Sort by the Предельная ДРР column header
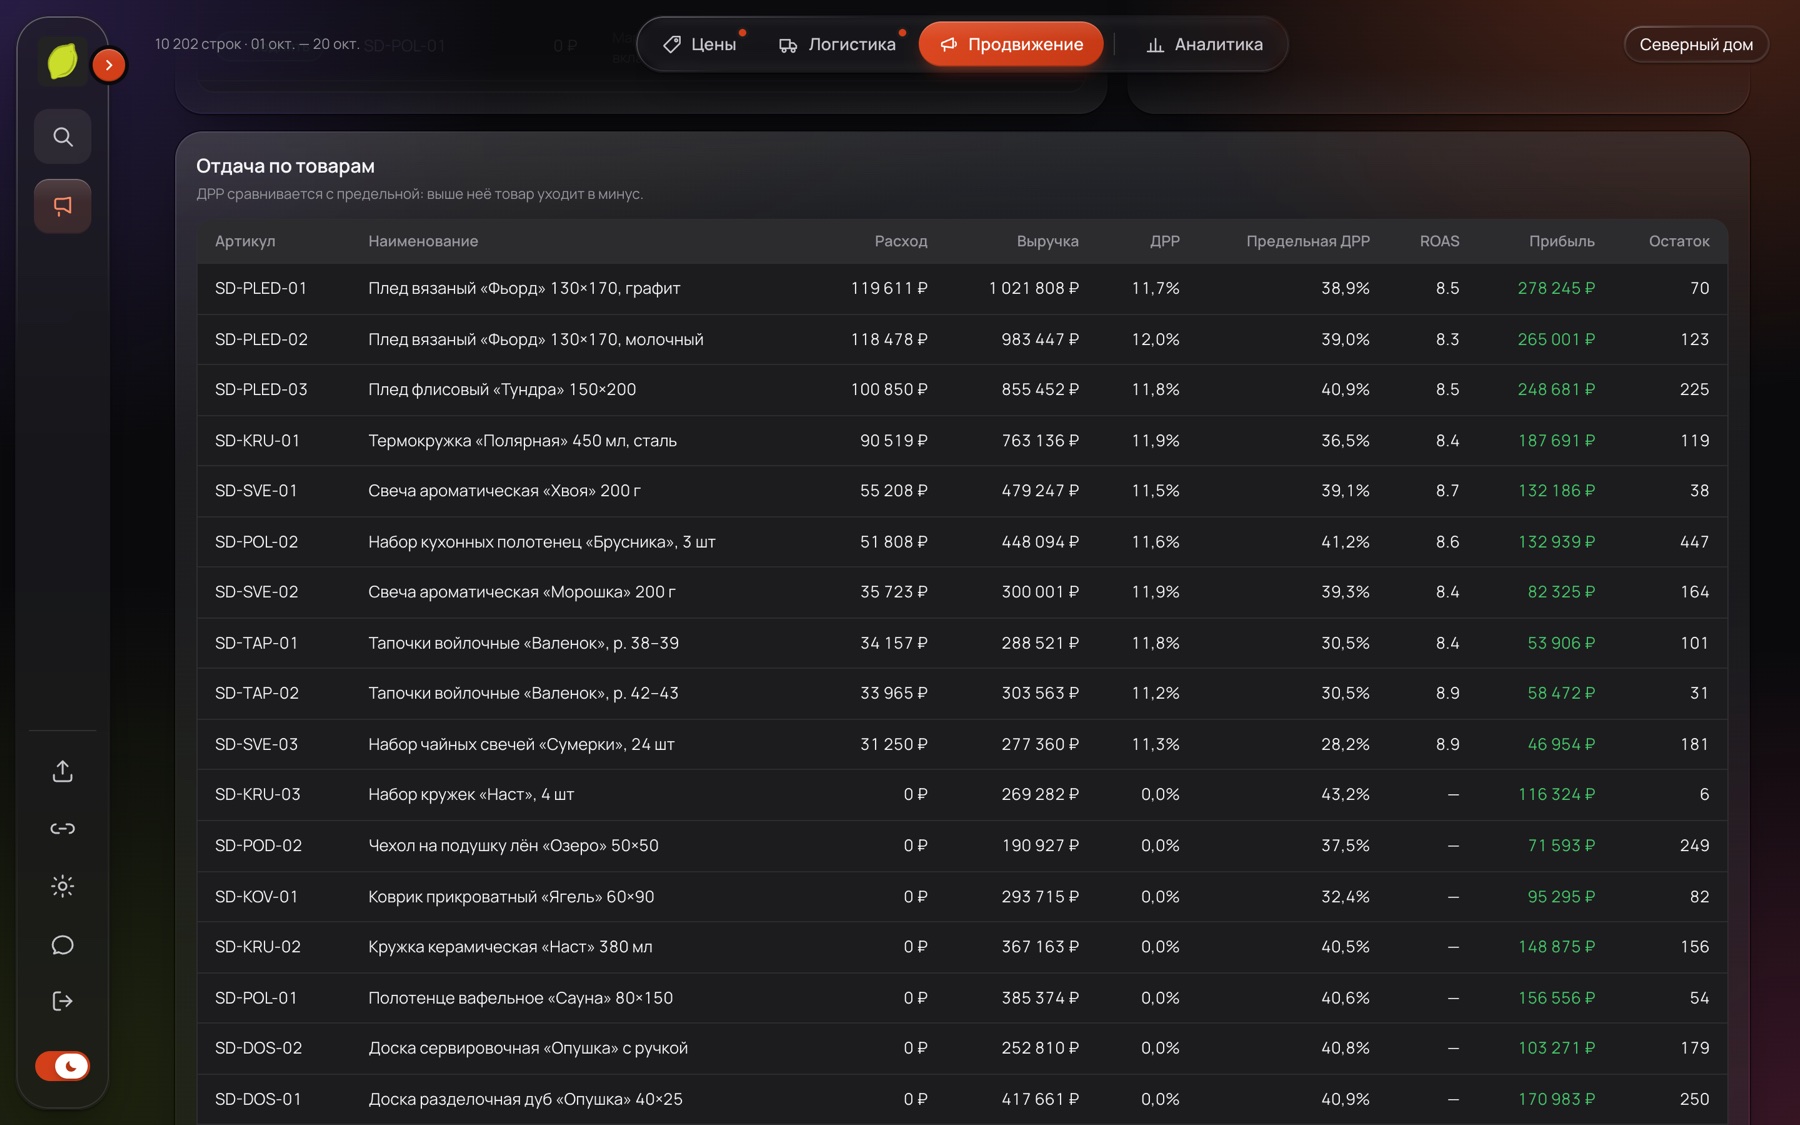This screenshot has width=1800, height=1125. (x=1308, y=241)
